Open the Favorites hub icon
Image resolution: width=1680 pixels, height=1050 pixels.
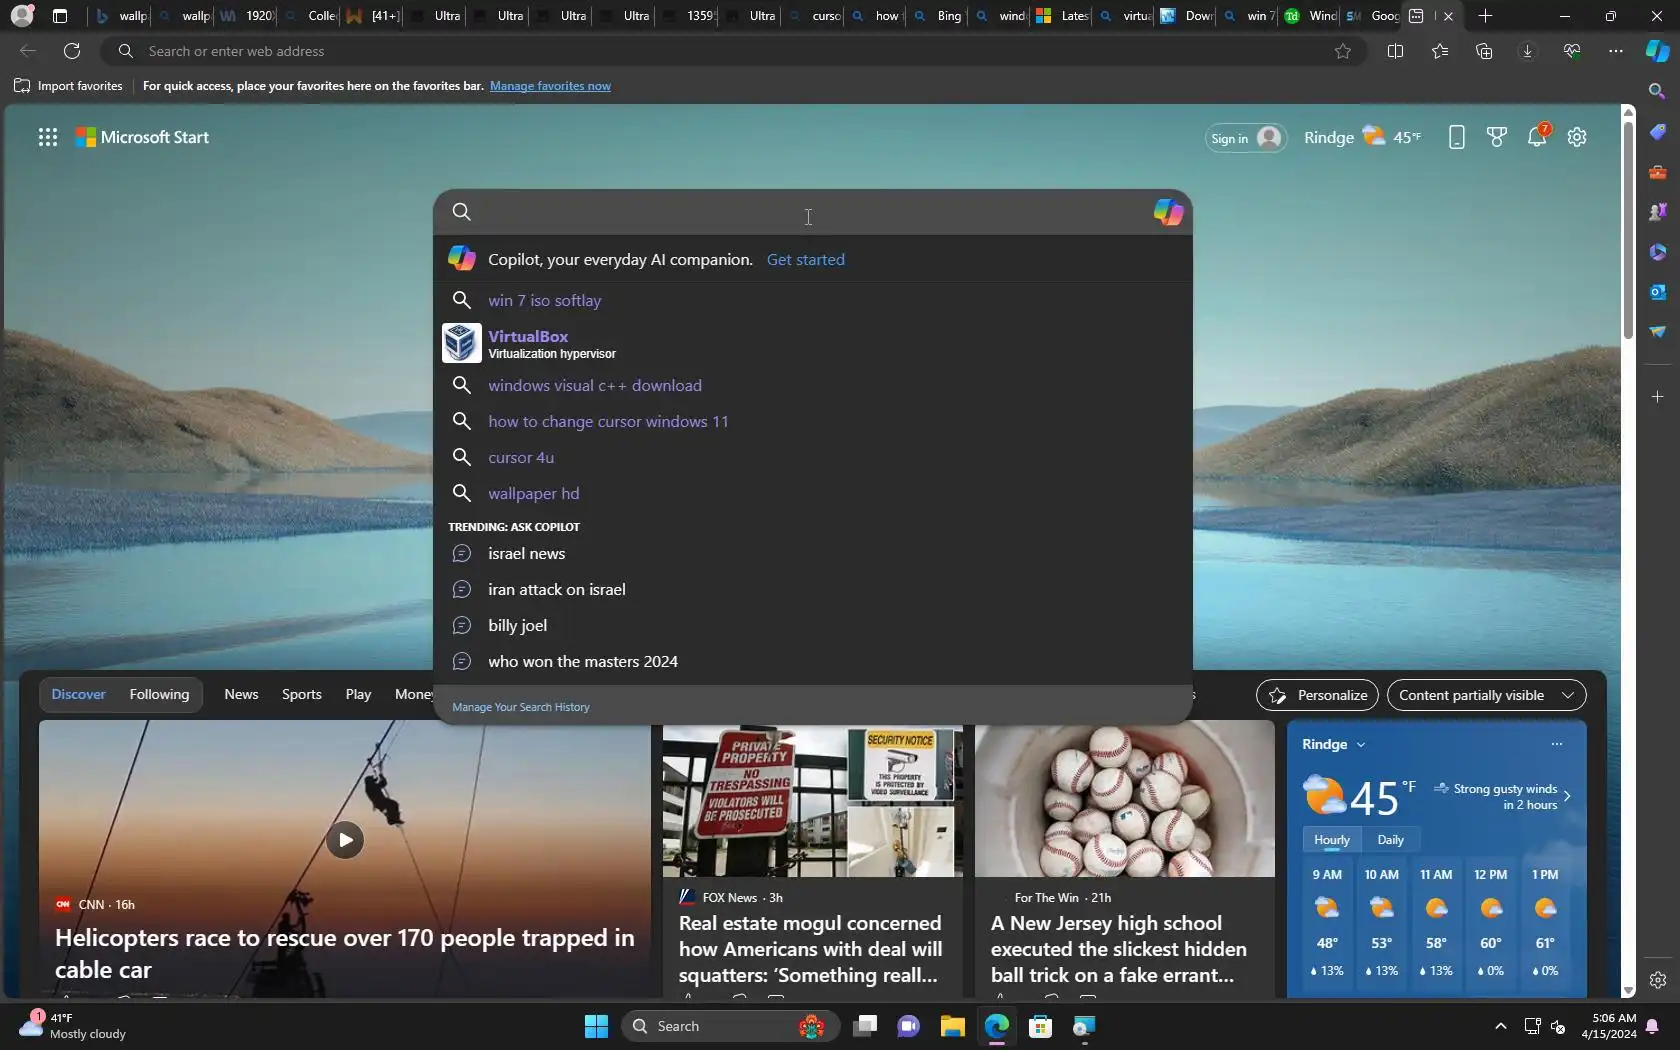[1440, 51]
